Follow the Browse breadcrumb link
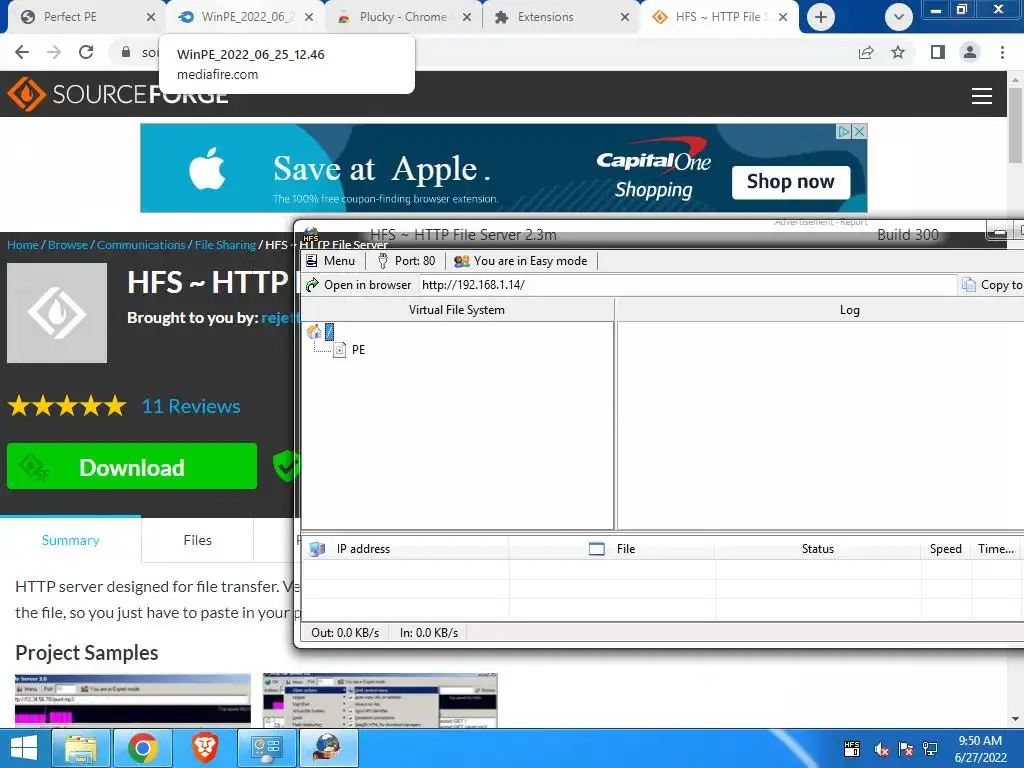Viewport: 1024px width, 768px height. point(68,245)
